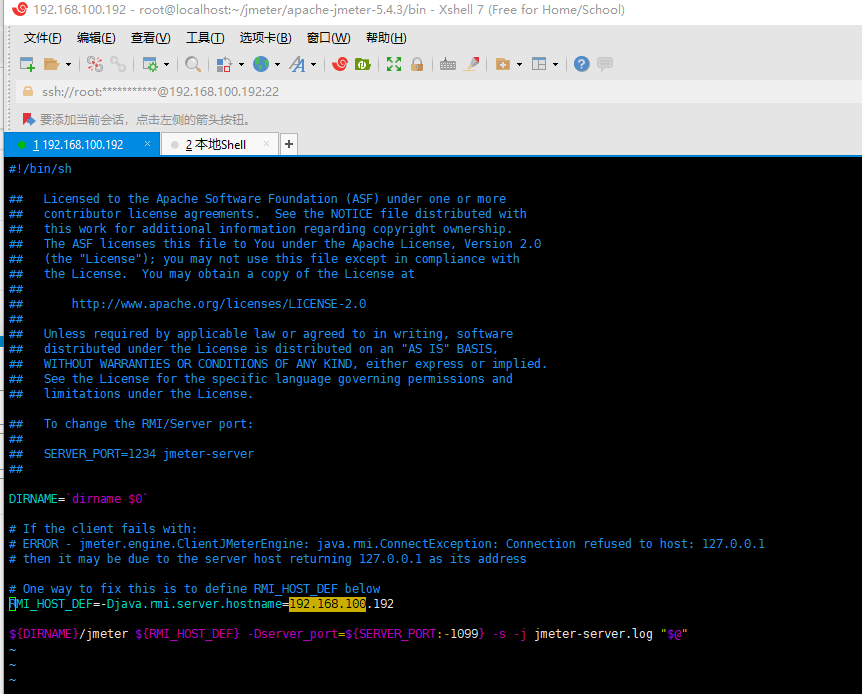Click the red Xshell swirl toolbar icon
This screenshot has height=694, width=862.
tap(340, 64)
